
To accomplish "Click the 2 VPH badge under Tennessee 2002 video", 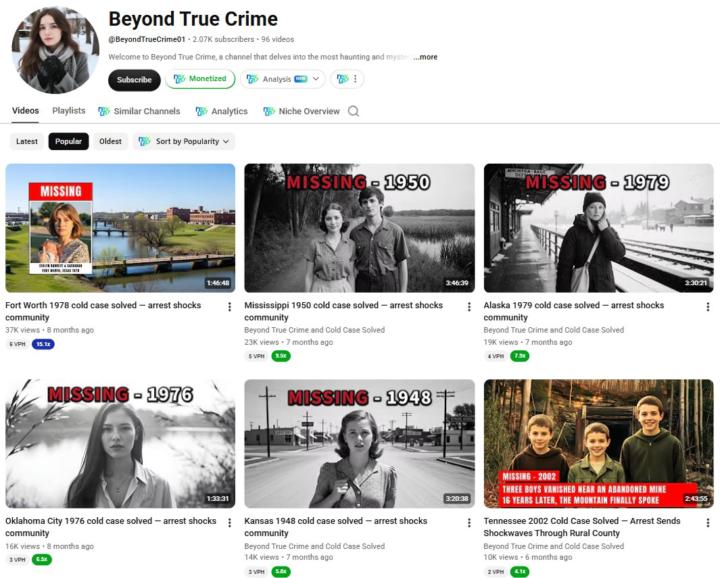I will (495, 572).
